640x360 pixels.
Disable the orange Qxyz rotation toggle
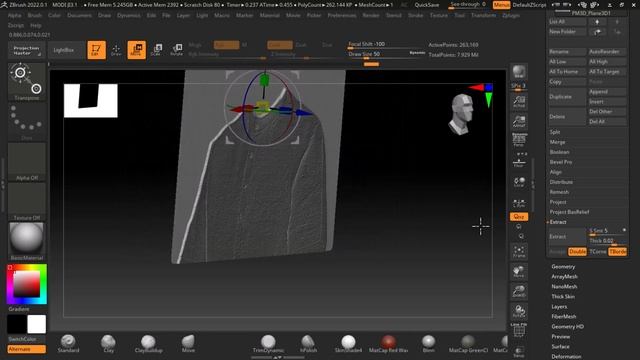(x=519, y=217)
